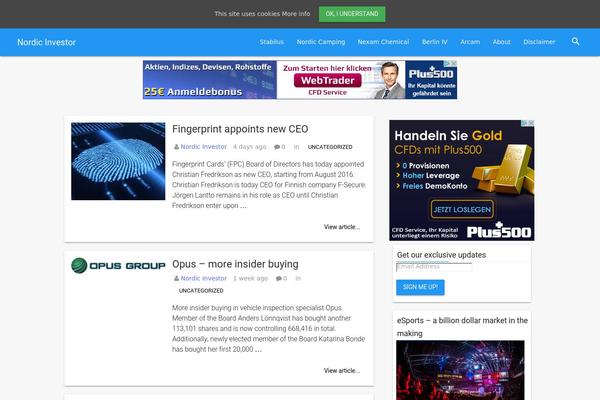
Task: Click the comment bubble icon on Fingerprint article
Action: click(x=277, y=147)
